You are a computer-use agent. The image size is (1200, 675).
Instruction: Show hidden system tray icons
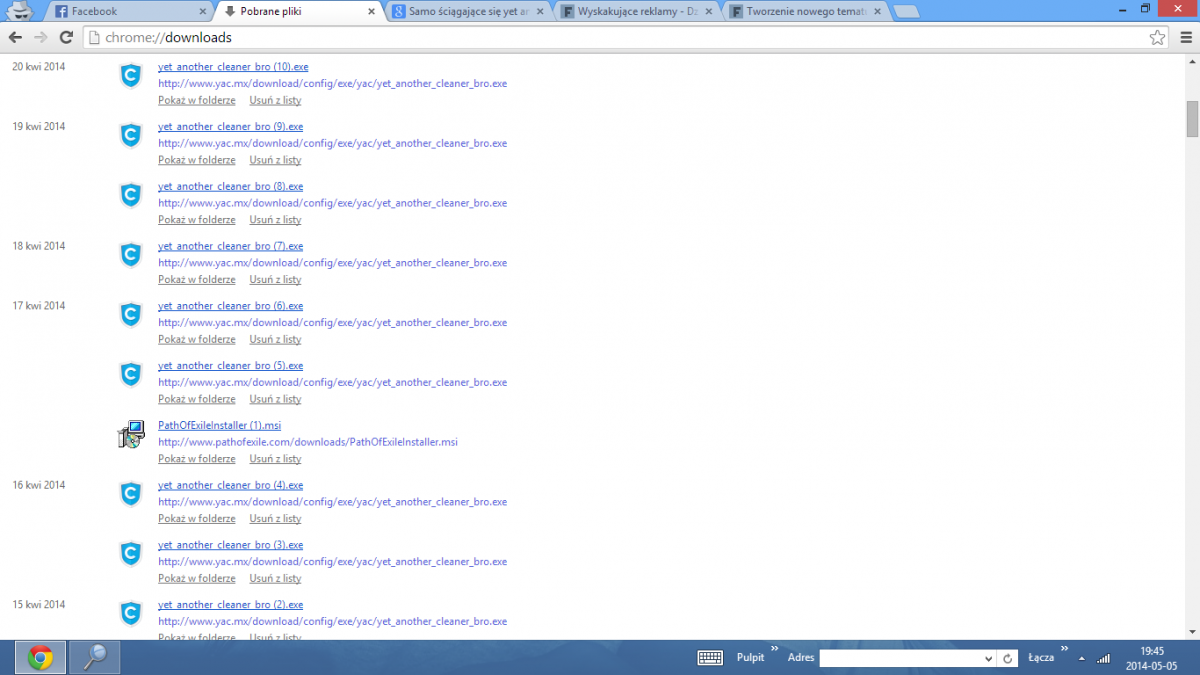(x=1081, y=658)
